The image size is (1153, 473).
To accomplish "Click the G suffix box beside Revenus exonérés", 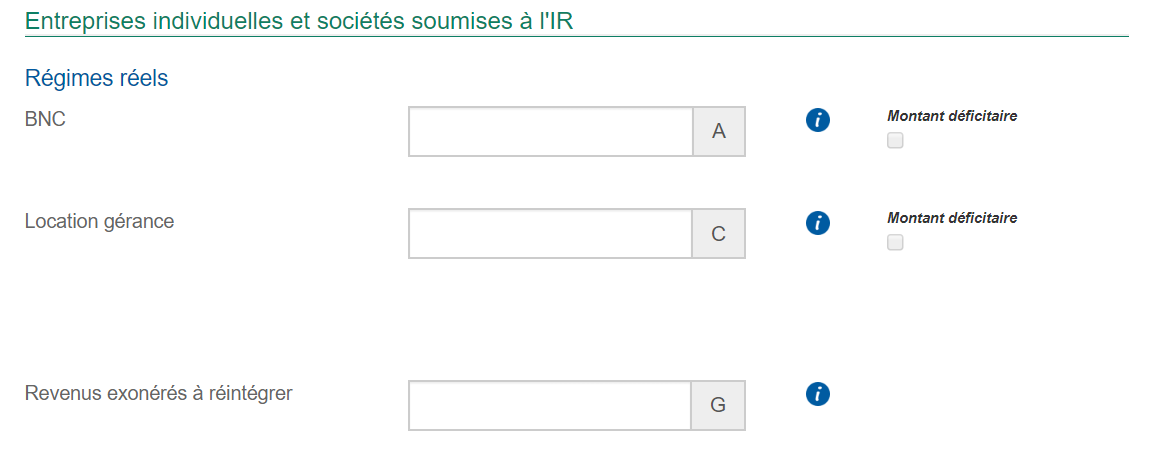I will pyautogui.click(x=718, y=405).
